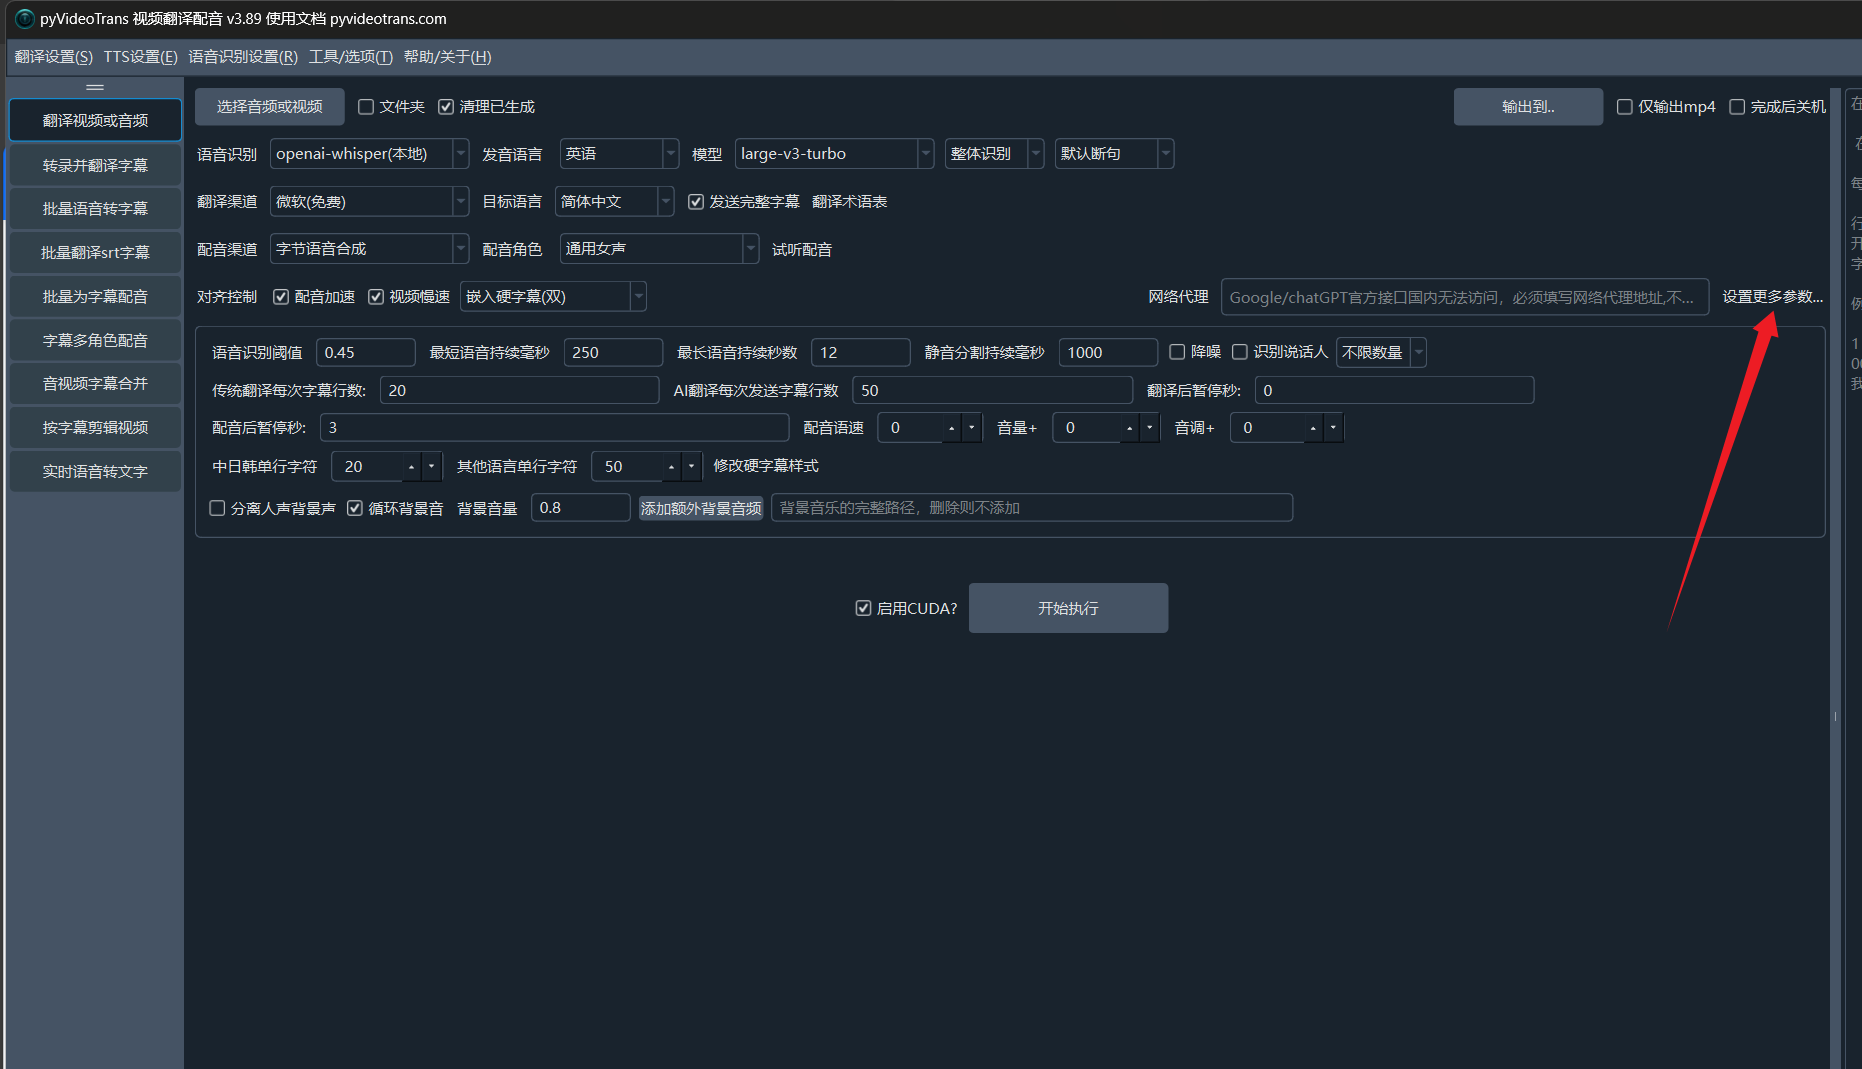Image resolution: width=1862 pixels, height=1069 pixels.
Task: Click the 网络代理 address input field
Action: click(1463, 297)
